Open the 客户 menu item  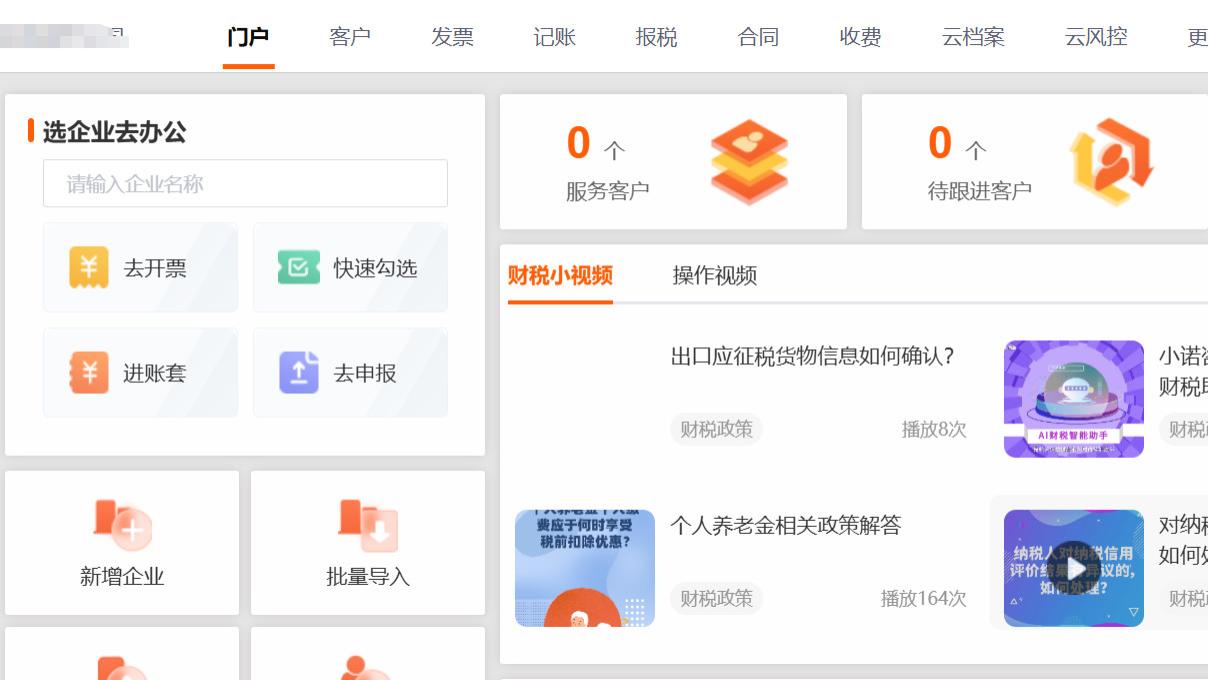[x=350, y=37]
